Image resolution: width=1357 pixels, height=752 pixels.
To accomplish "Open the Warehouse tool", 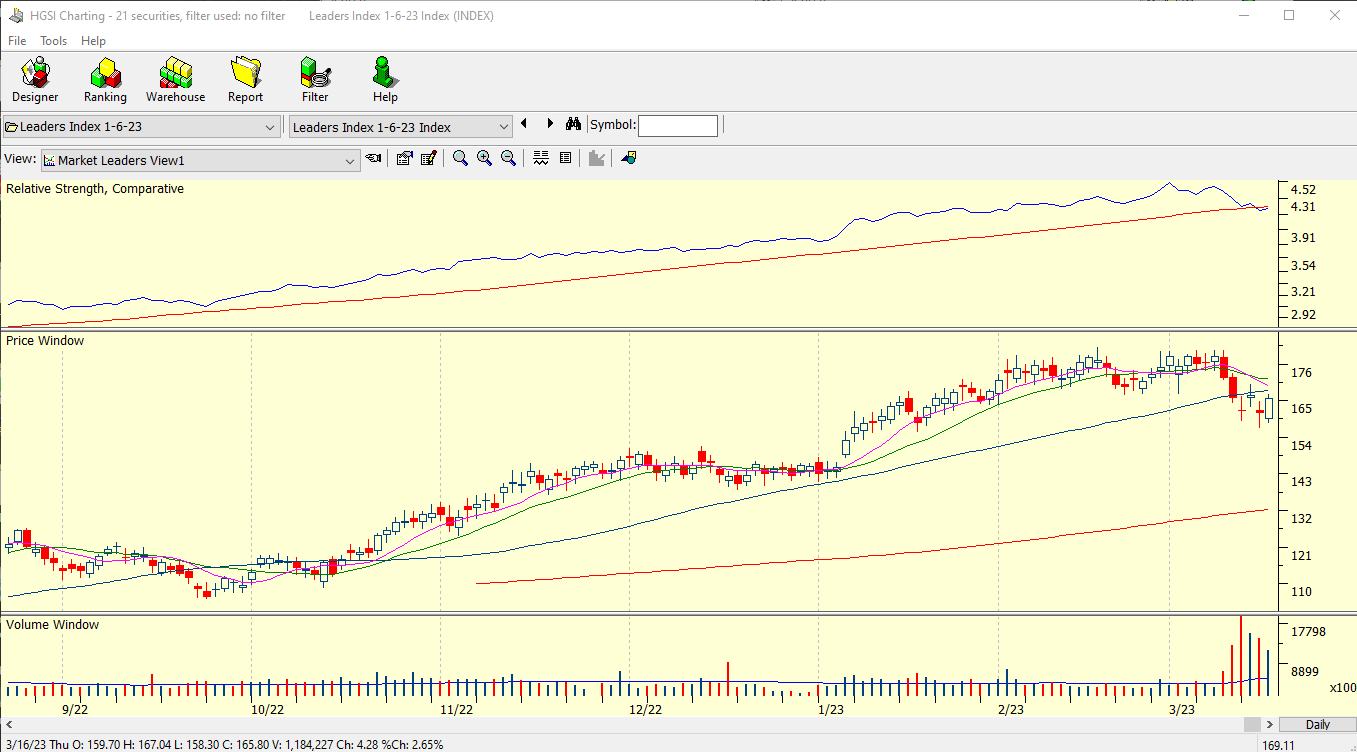I will (175, 80).
